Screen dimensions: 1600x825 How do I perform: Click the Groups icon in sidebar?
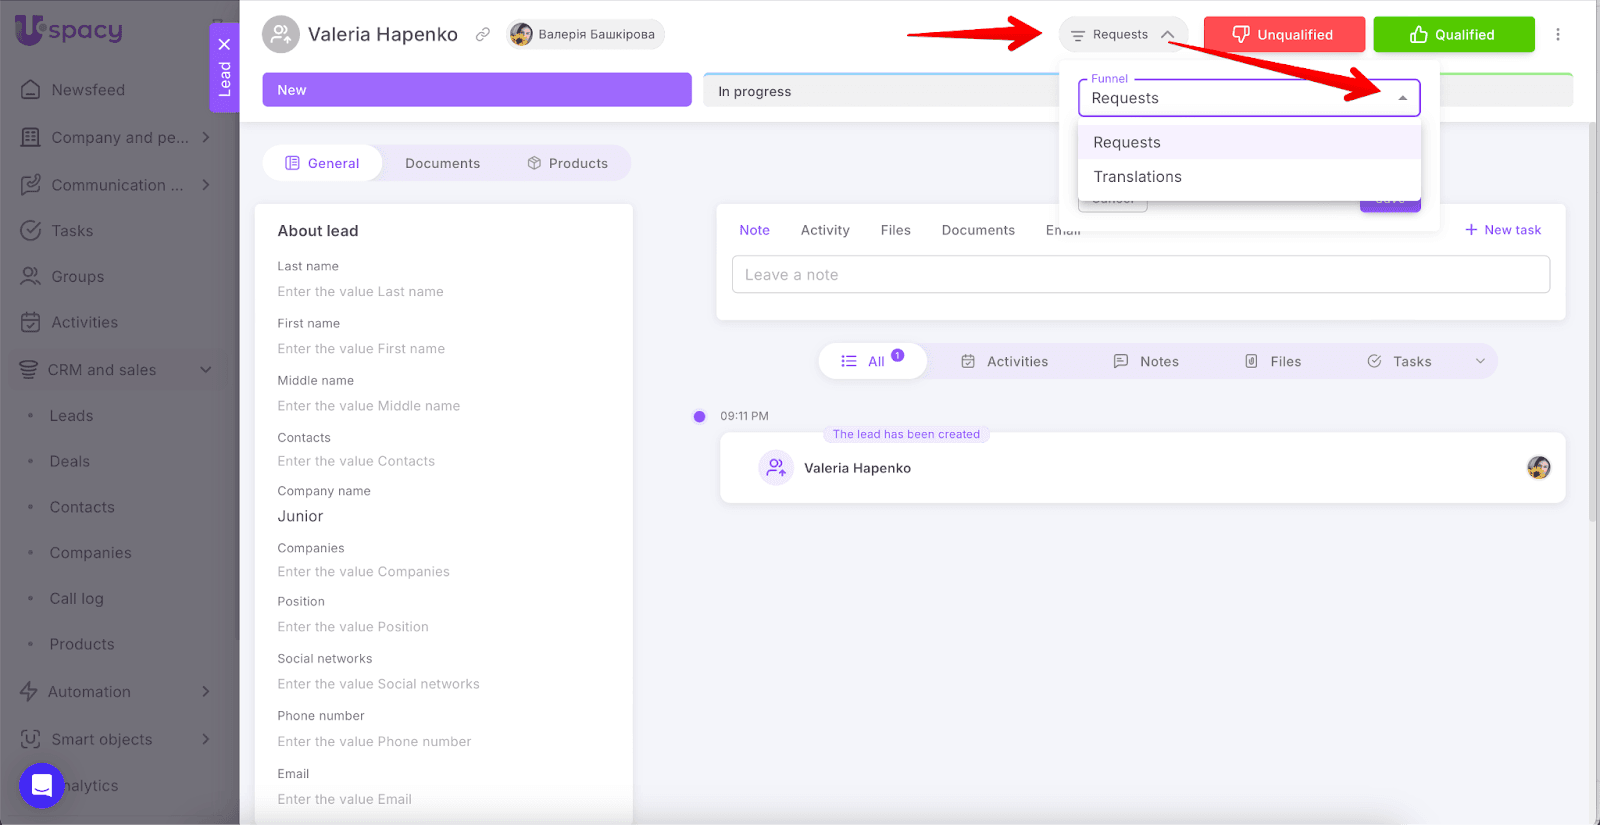31,276
